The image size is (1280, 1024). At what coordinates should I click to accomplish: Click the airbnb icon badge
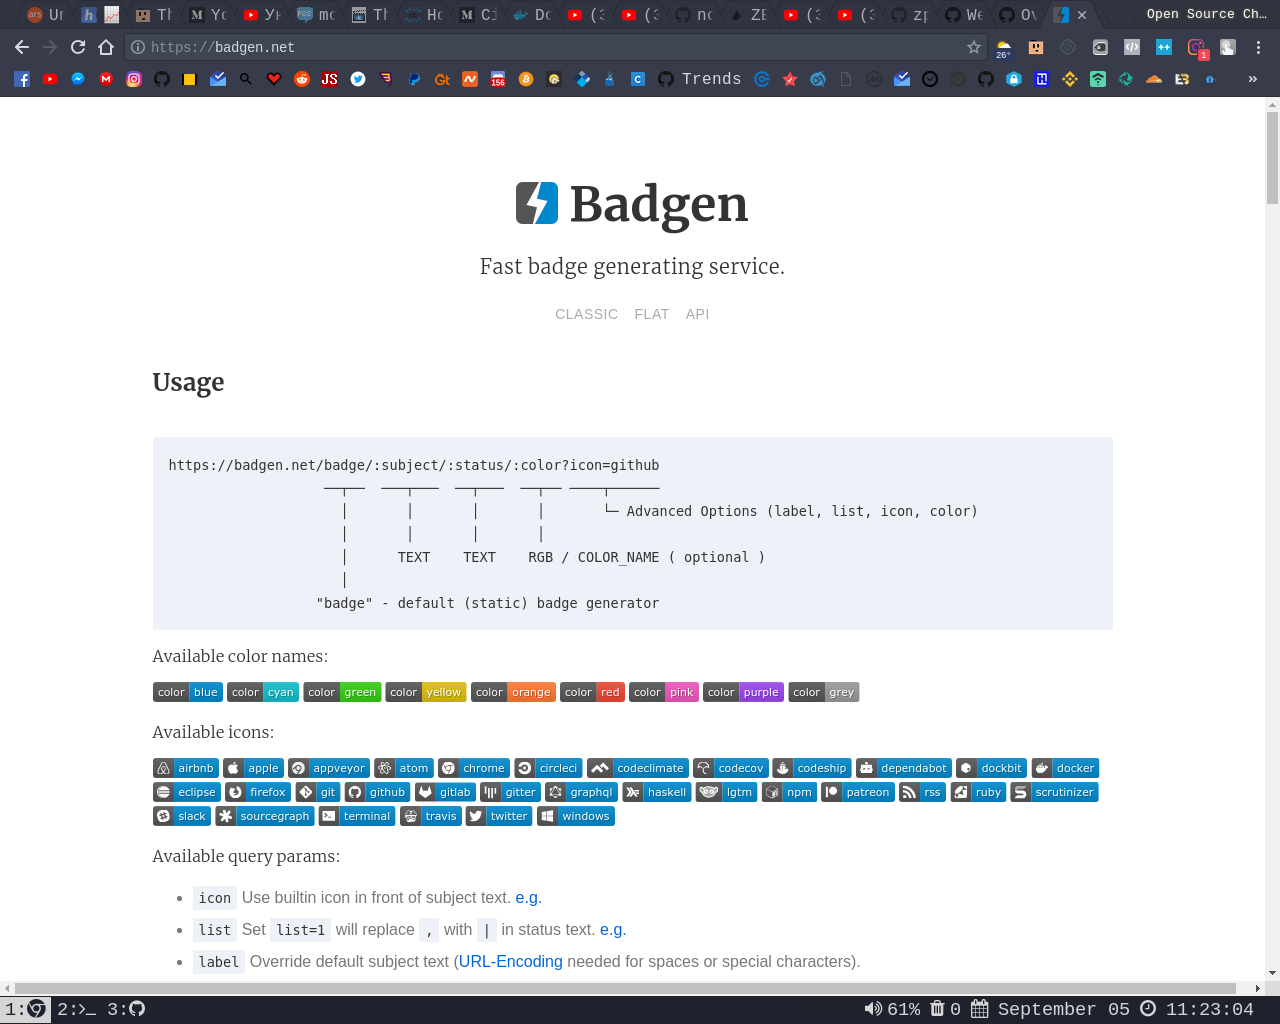point(186,768)
